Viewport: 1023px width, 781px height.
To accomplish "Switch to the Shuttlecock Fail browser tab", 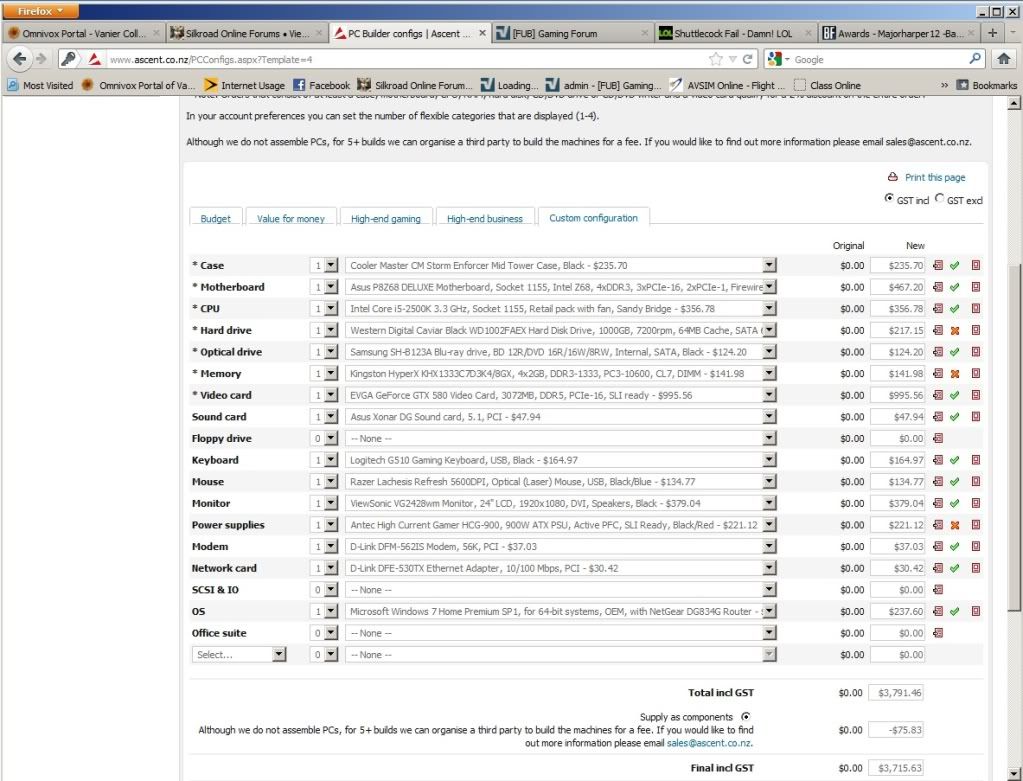I will [735, 33].
